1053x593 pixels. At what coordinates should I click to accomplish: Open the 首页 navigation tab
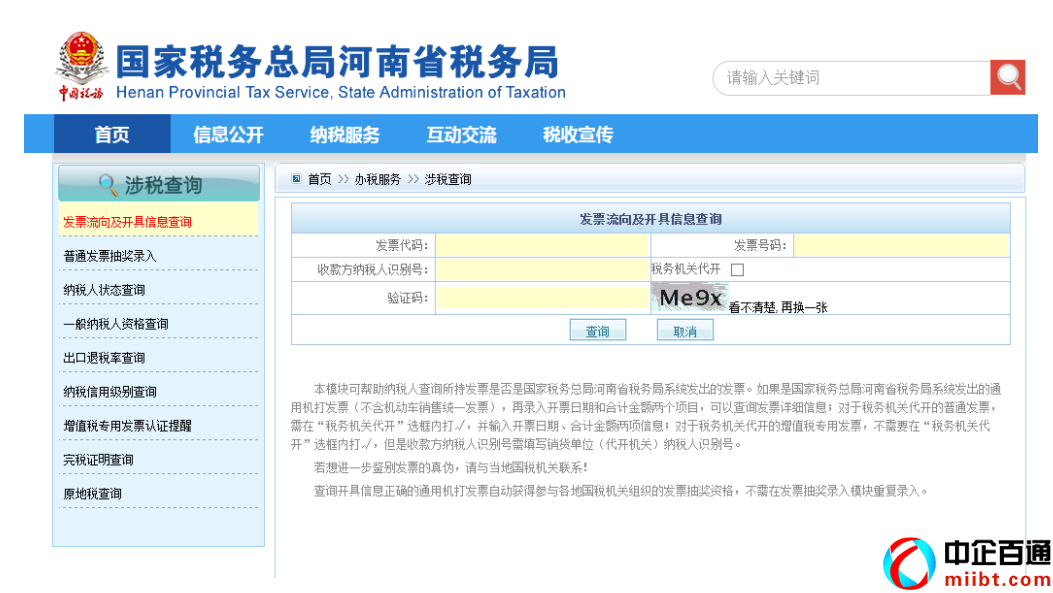[x=112, y=135]
